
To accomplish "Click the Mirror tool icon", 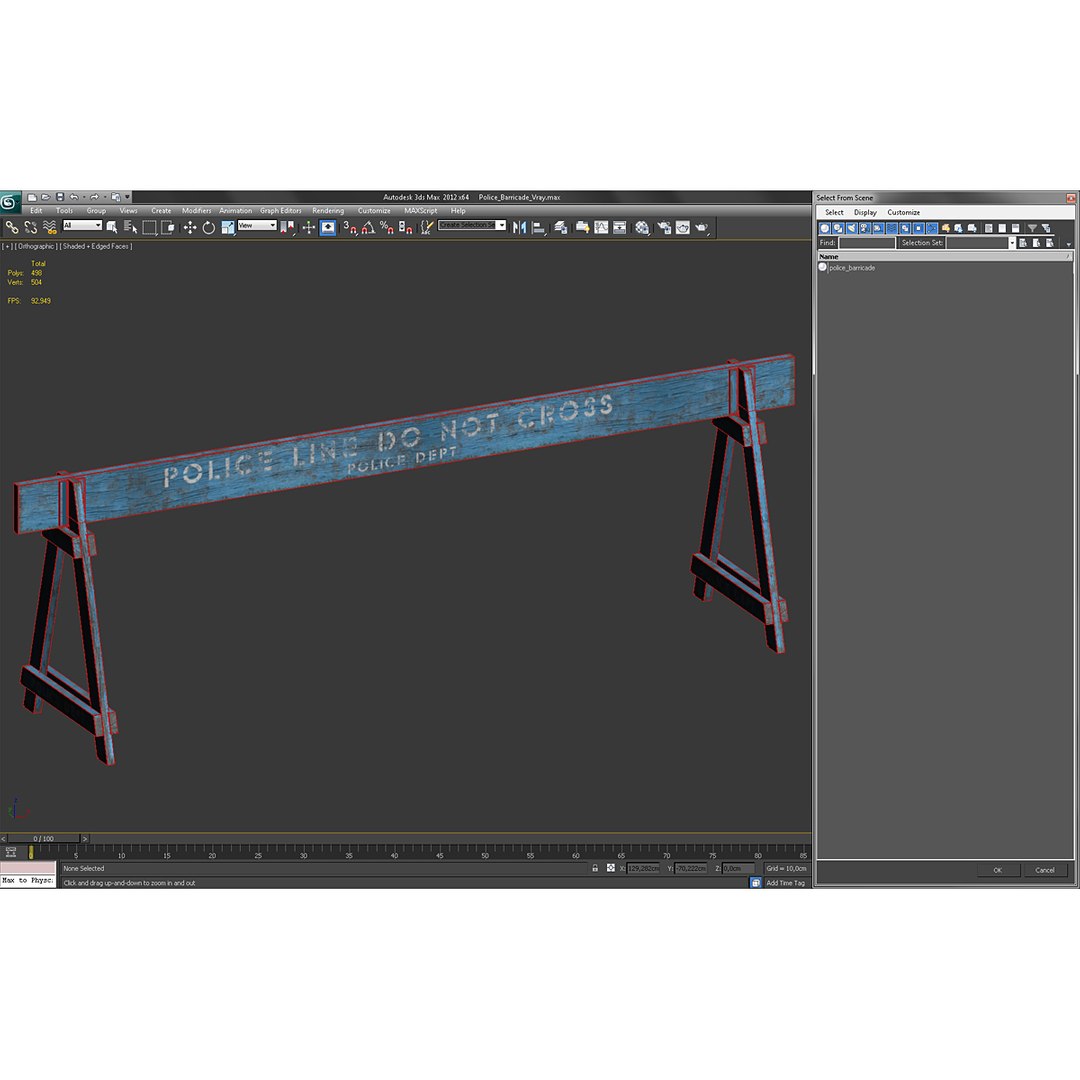I will click(519, 227).
